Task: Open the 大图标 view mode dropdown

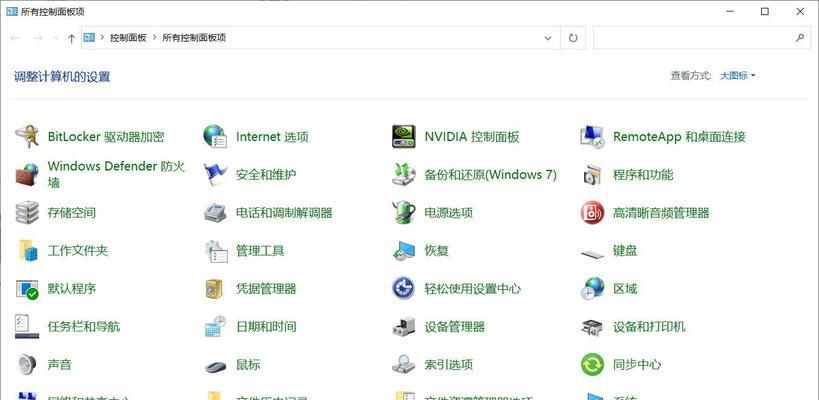Action: [738, 76]
